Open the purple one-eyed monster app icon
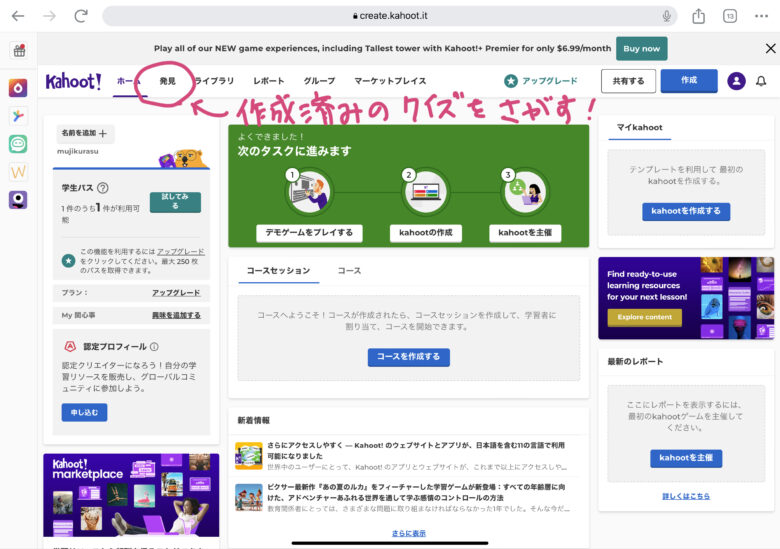This screenshot has width=780, height=549. [18, 200]
